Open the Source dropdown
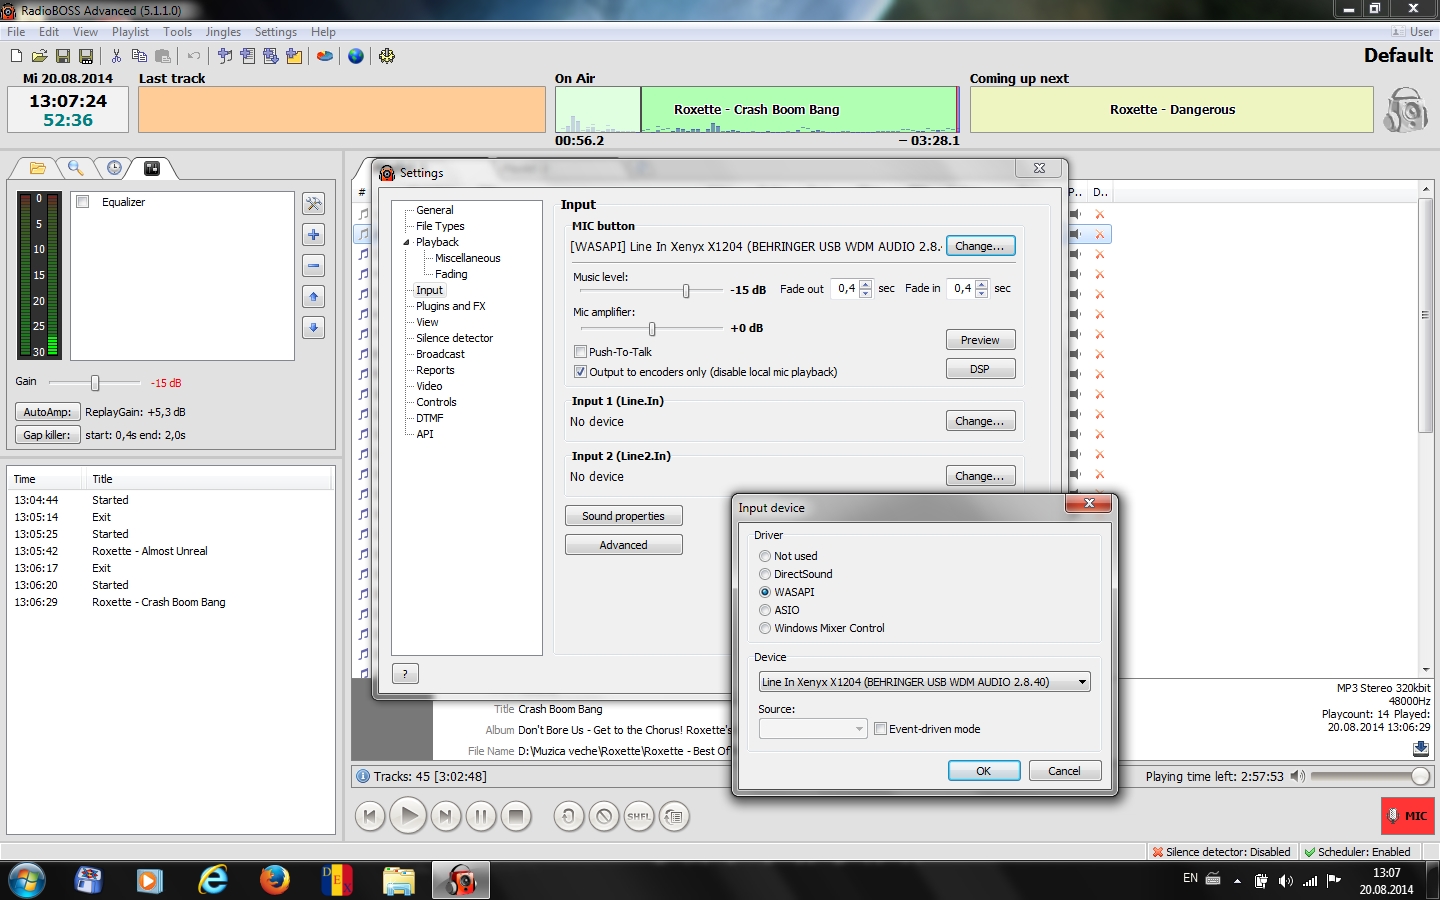 (813, 729)
